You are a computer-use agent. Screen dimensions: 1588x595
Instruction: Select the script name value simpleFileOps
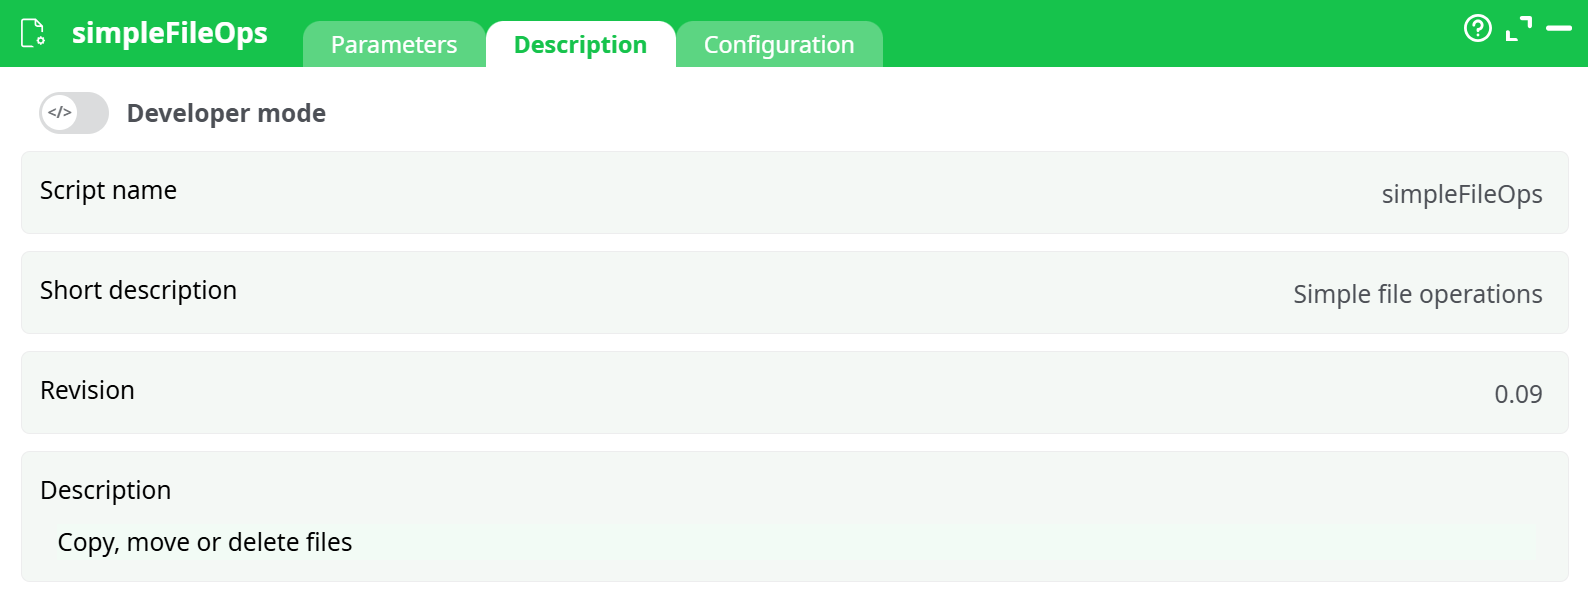coord(1462,195)
